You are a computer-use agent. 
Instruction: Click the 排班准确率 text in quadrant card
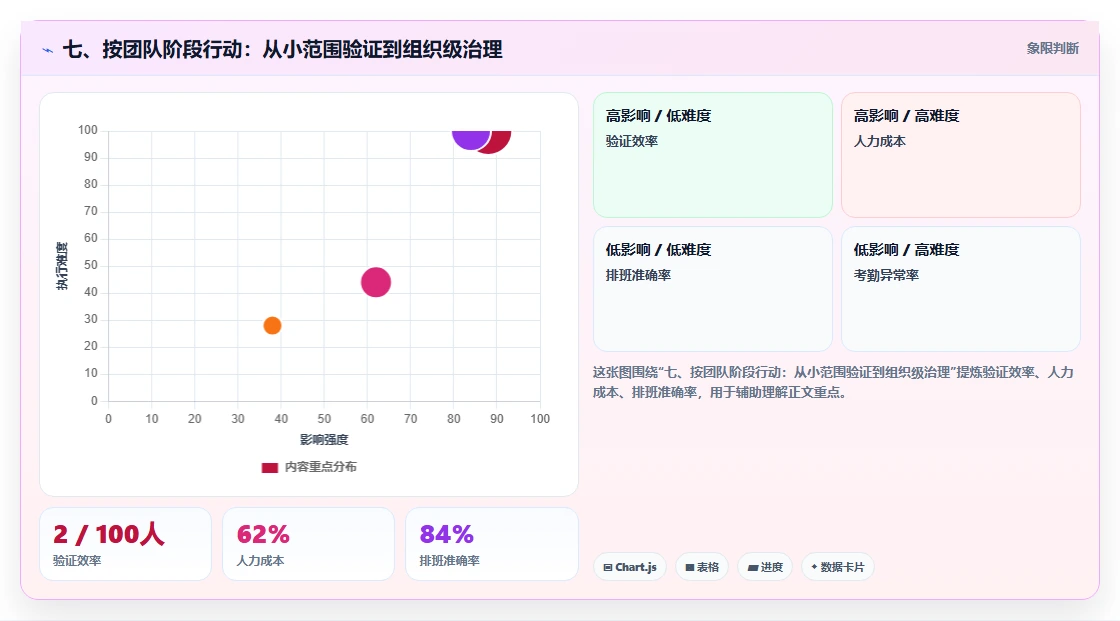(638, 275)
